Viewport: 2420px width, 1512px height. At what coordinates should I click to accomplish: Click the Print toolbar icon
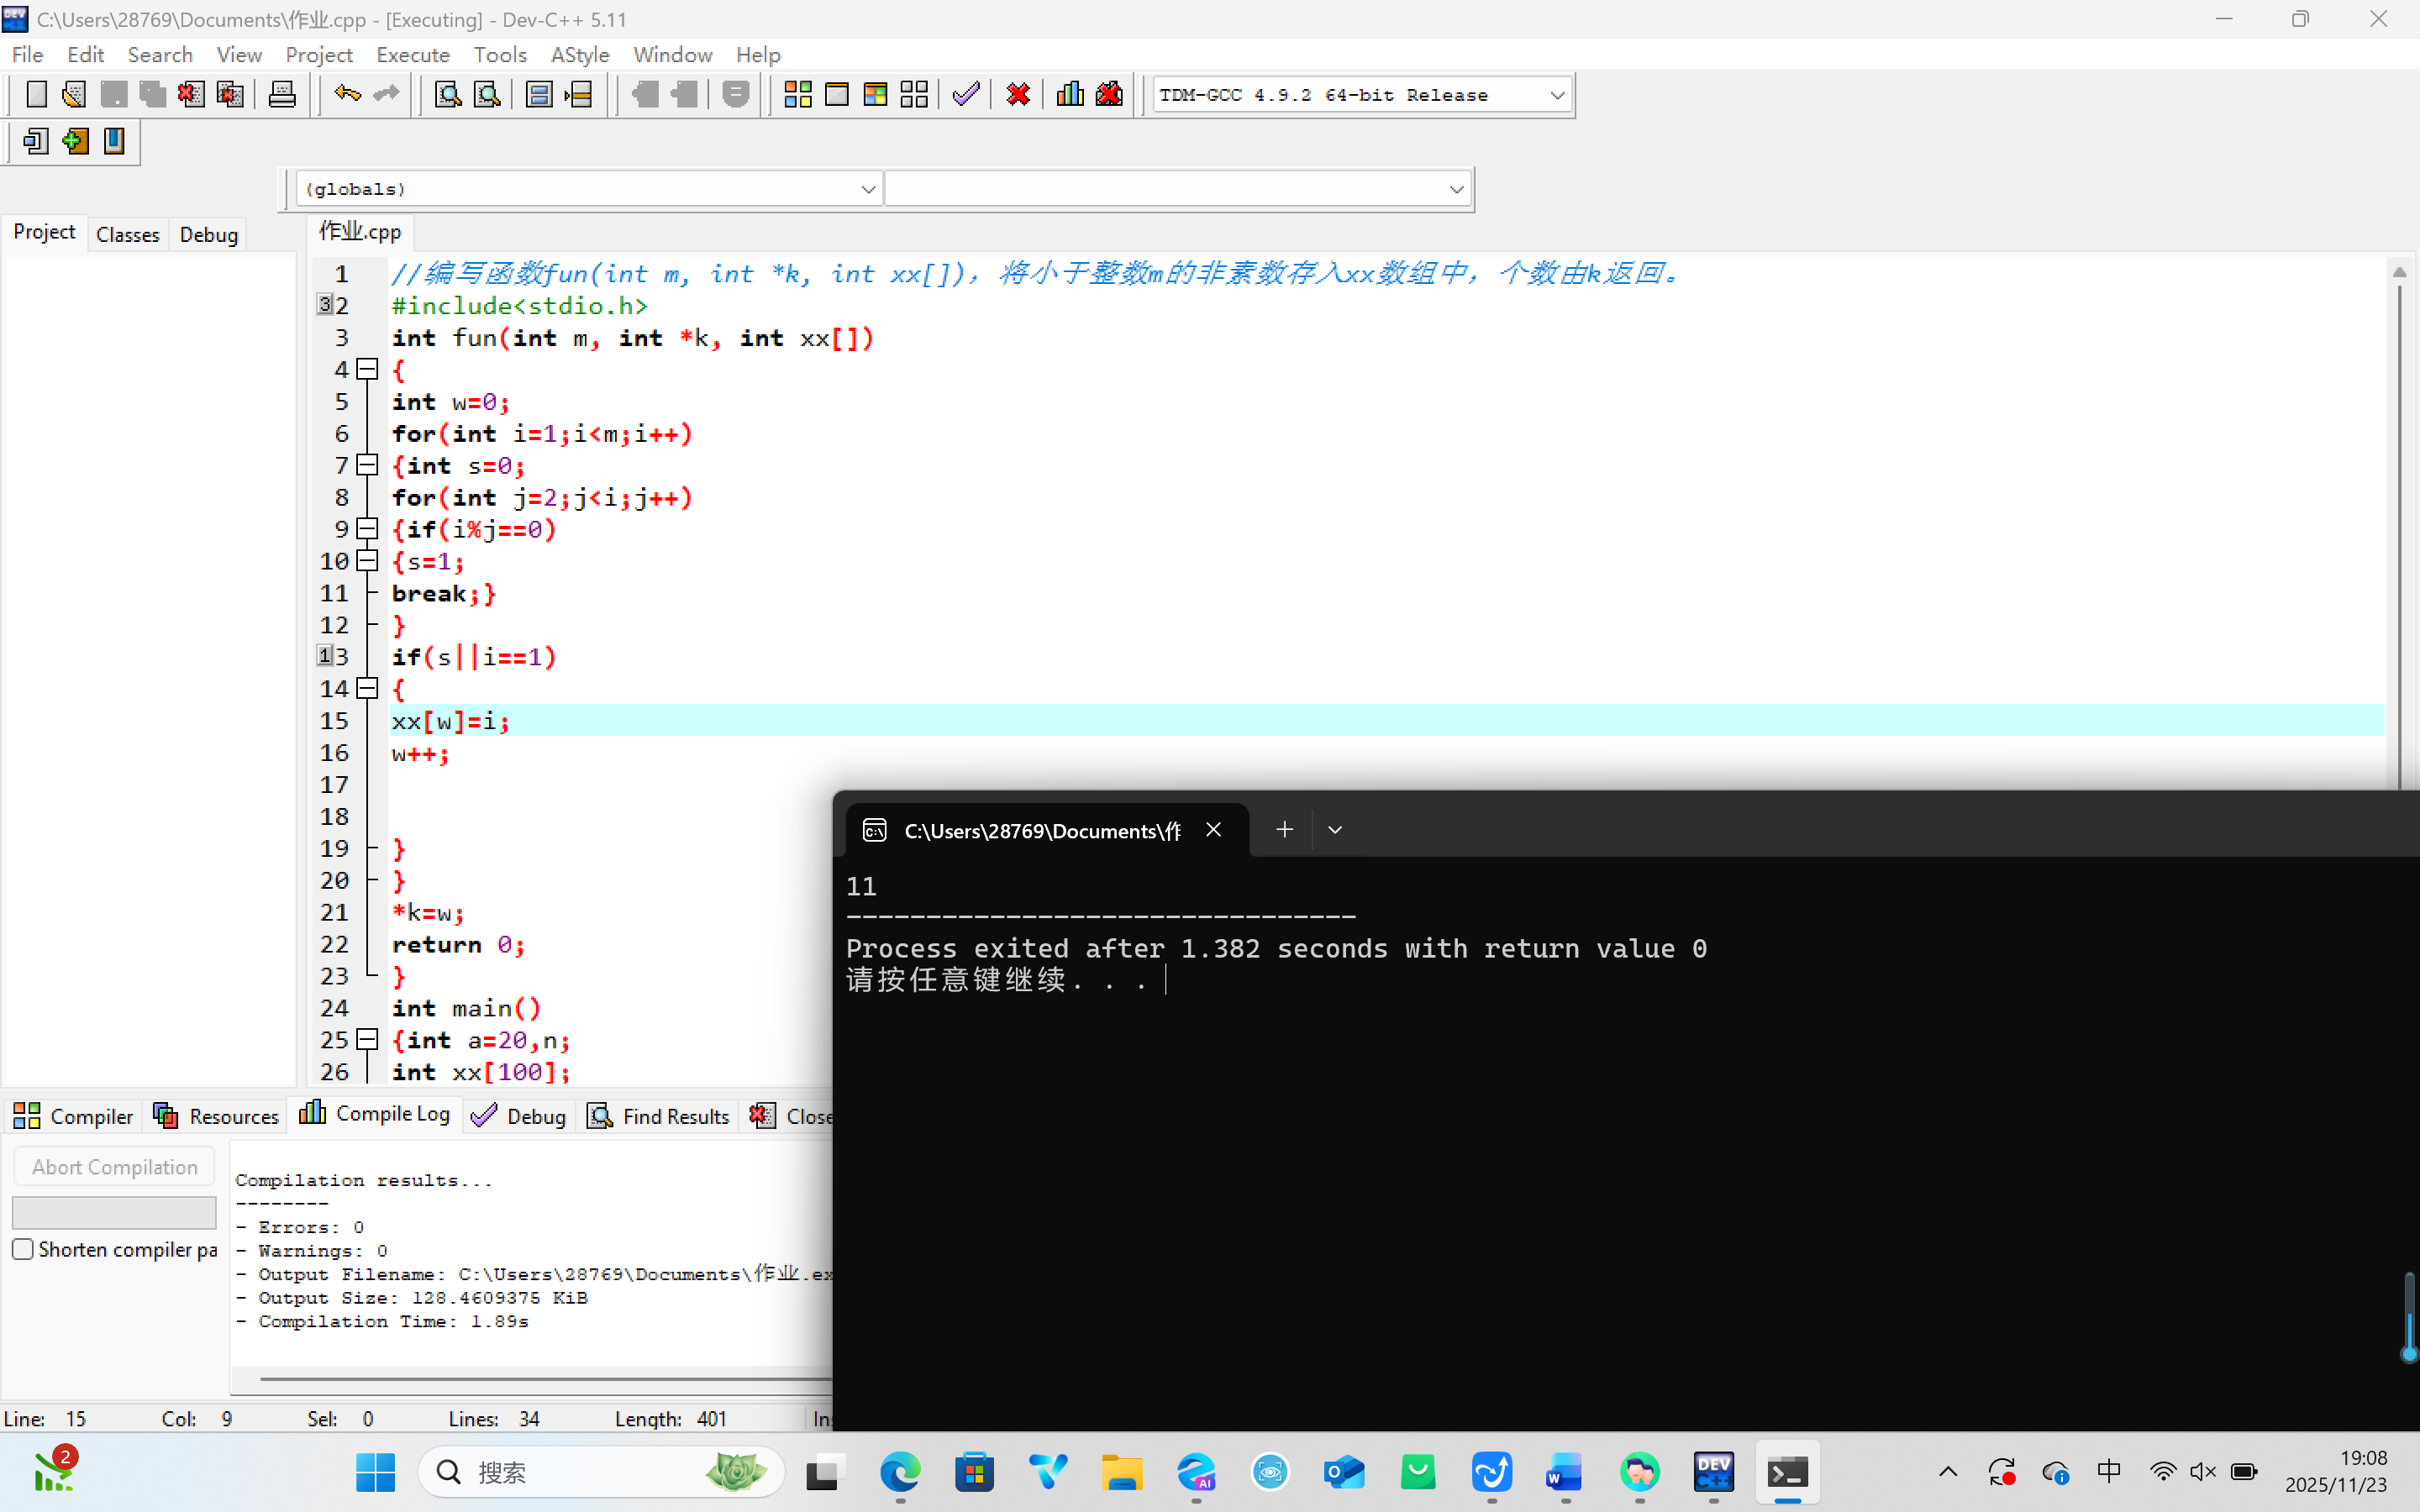(x=282, y=95)
